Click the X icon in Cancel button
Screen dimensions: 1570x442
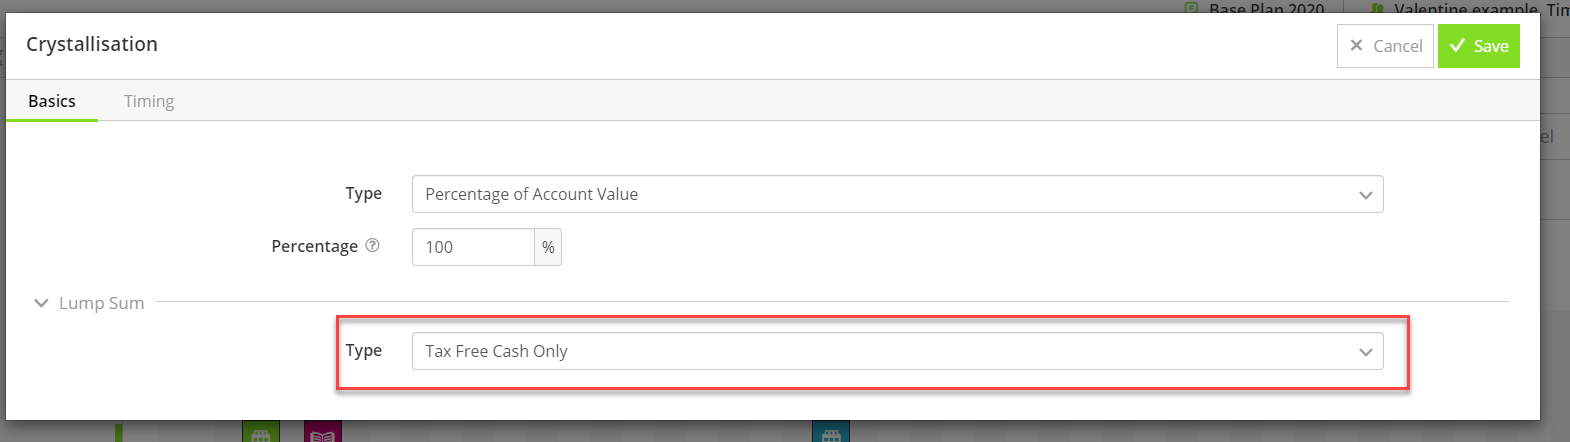pyautogui.click(x=1356, y=46)
